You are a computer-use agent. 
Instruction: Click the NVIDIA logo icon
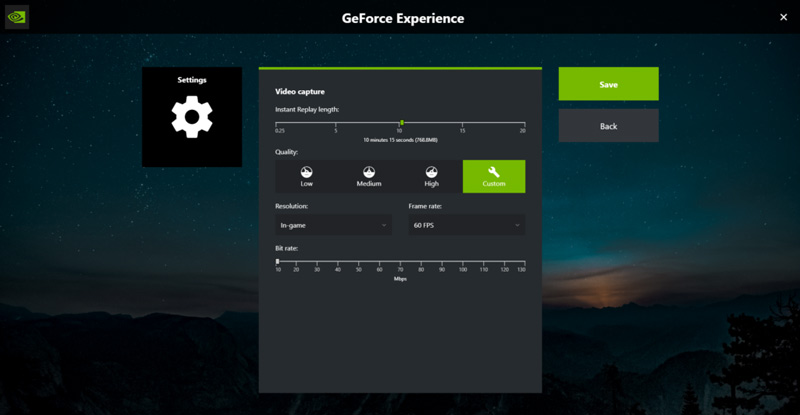click(x=17, y=17)
